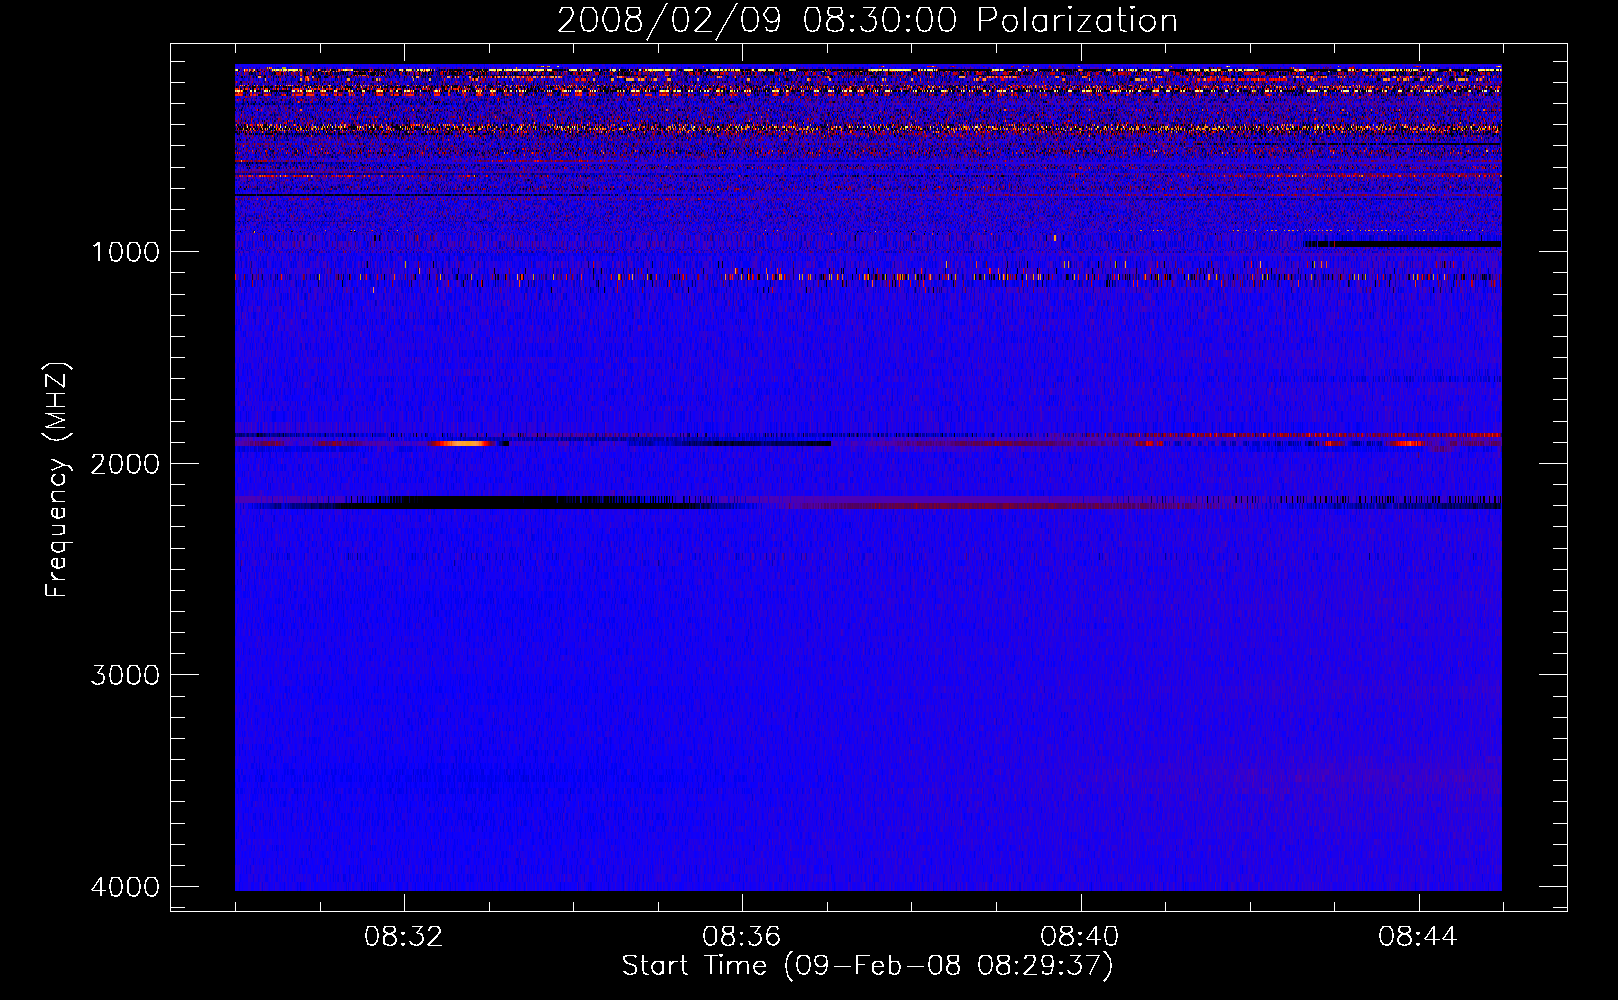Click the 08:36 time tick label

741,937
